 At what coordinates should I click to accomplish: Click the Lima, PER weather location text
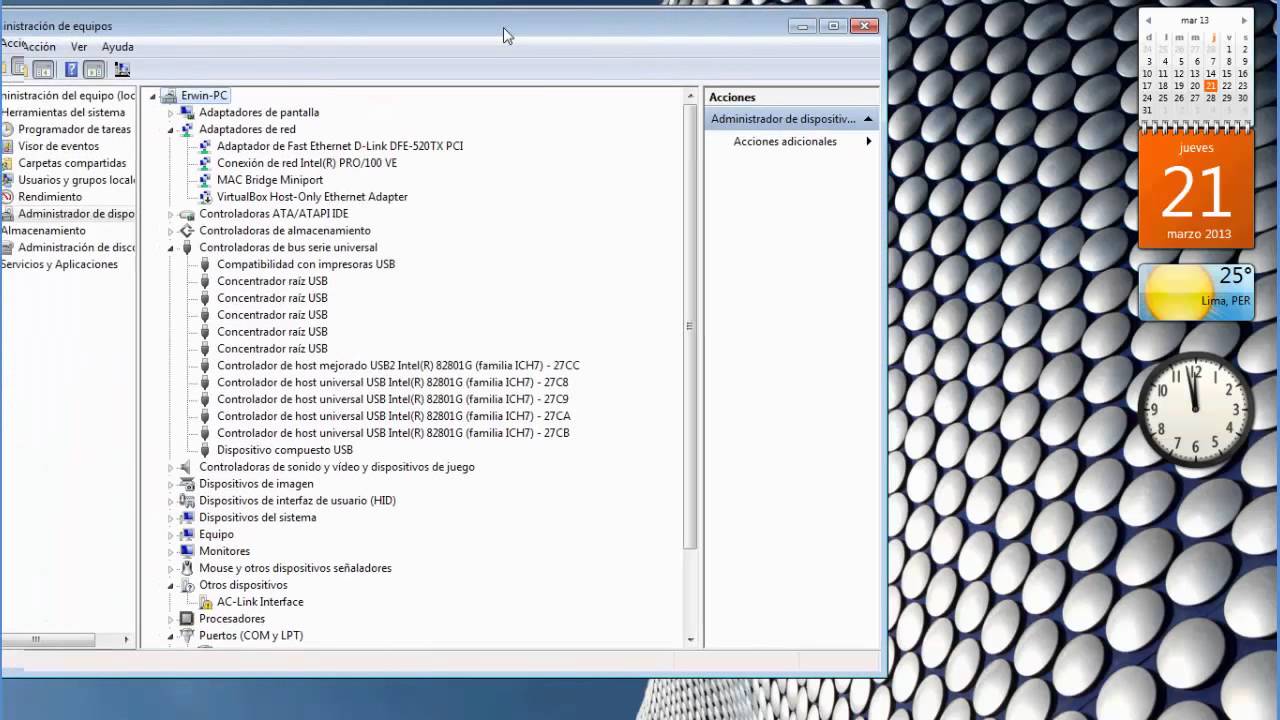click(x=1226, y=300)
